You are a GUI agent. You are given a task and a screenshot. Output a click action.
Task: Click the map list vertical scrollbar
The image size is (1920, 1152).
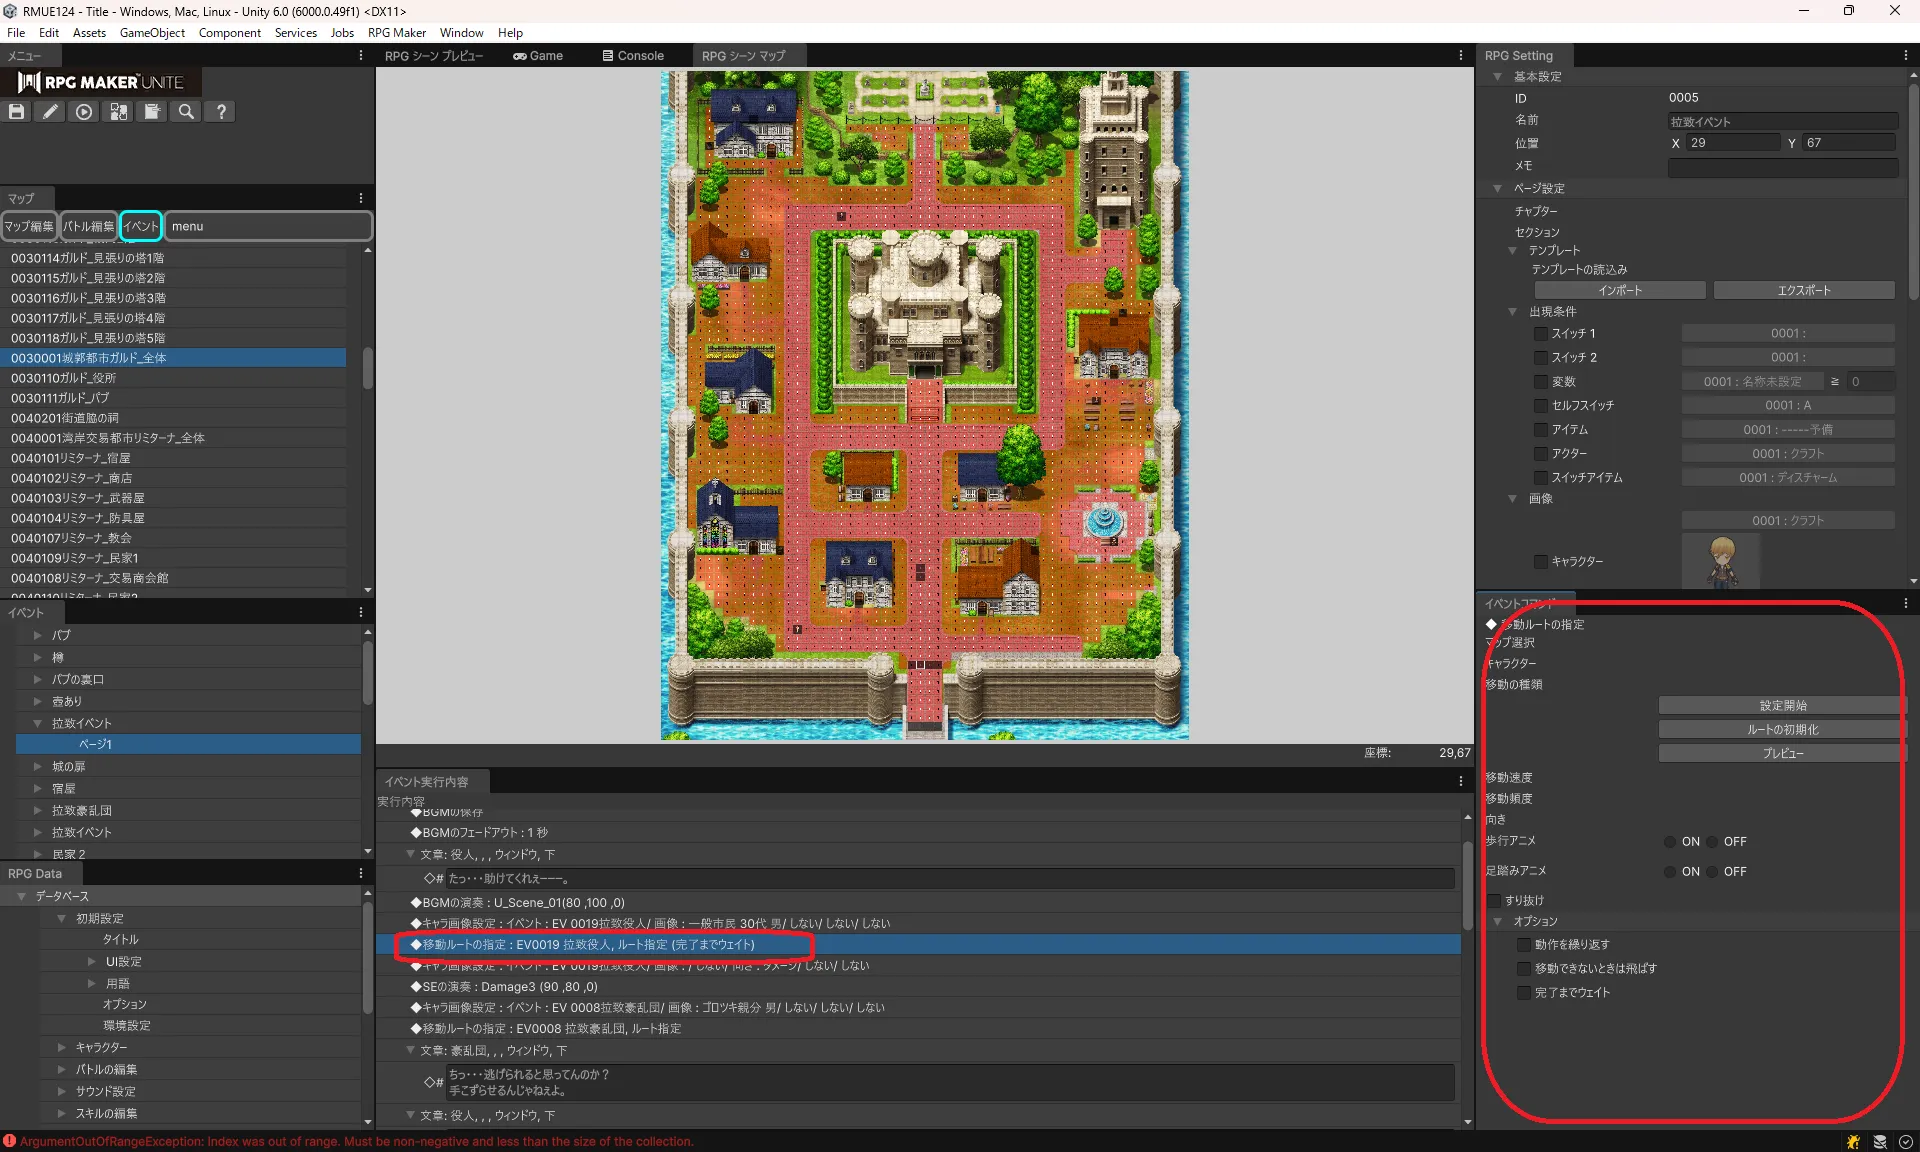(367, 368)
